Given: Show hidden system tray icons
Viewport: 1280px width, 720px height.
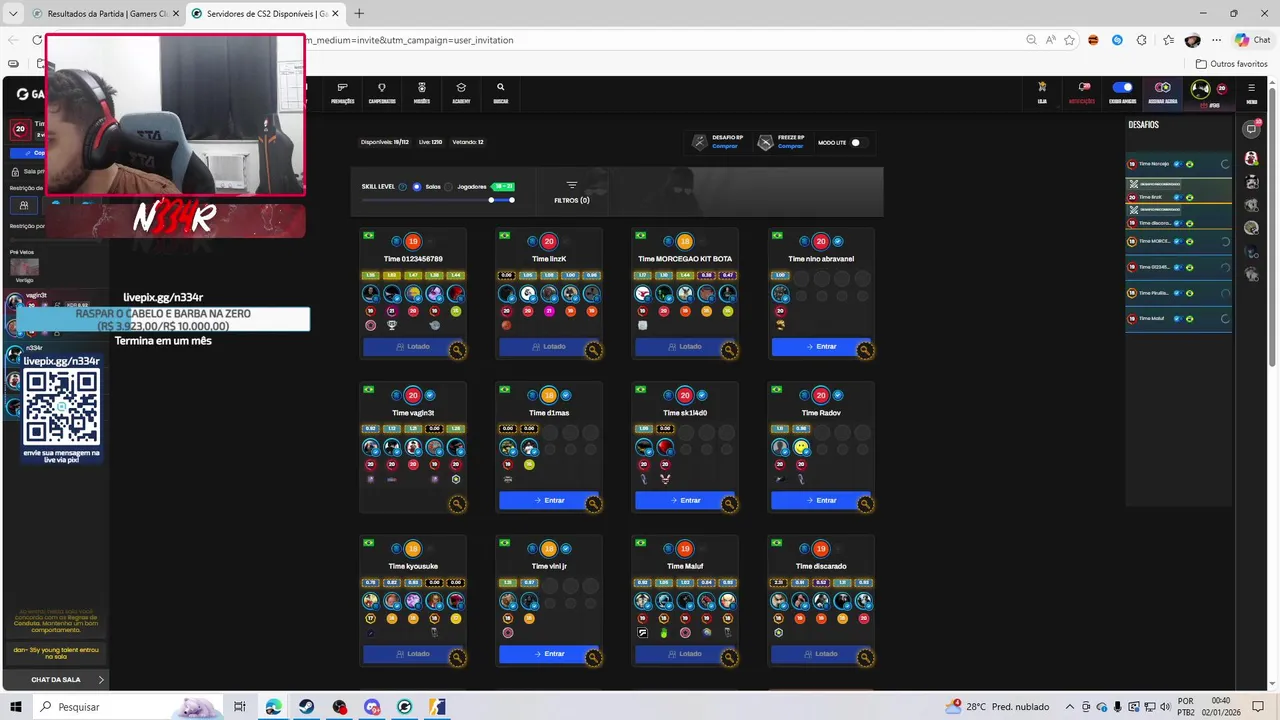Looking at the screenshot, I should 1070,707.
